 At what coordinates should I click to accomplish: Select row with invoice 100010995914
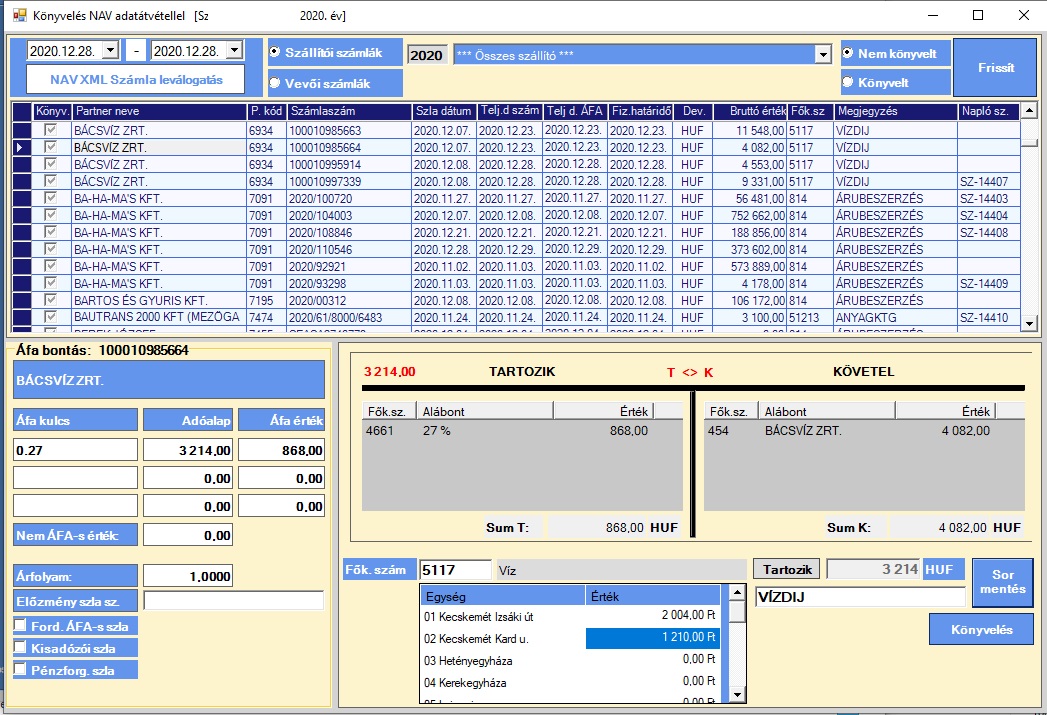515,164
